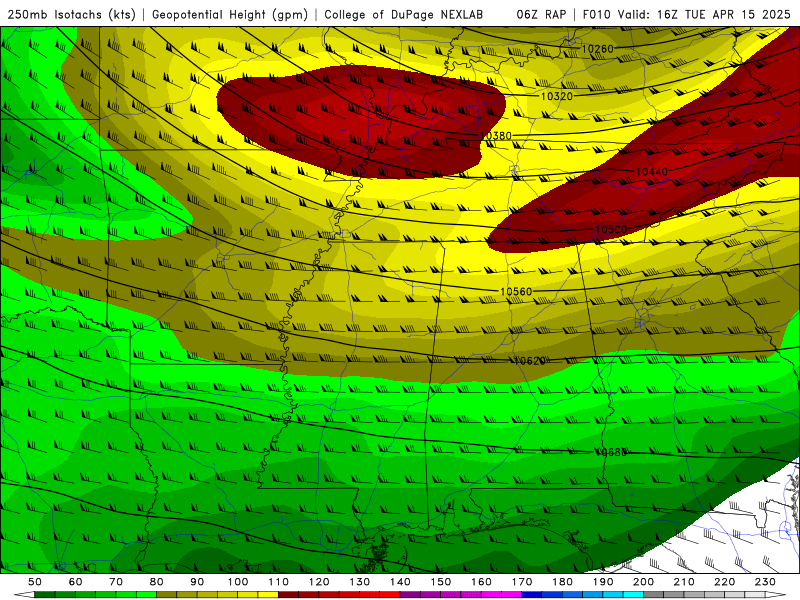Click the "250mb Isotachs (kts)" title text

[x=71, y=15]
